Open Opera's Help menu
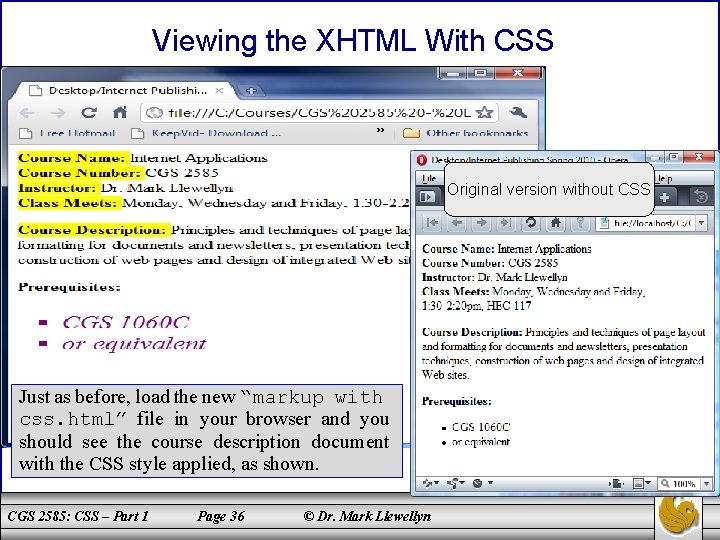720x540 pixels. (664, 178)
